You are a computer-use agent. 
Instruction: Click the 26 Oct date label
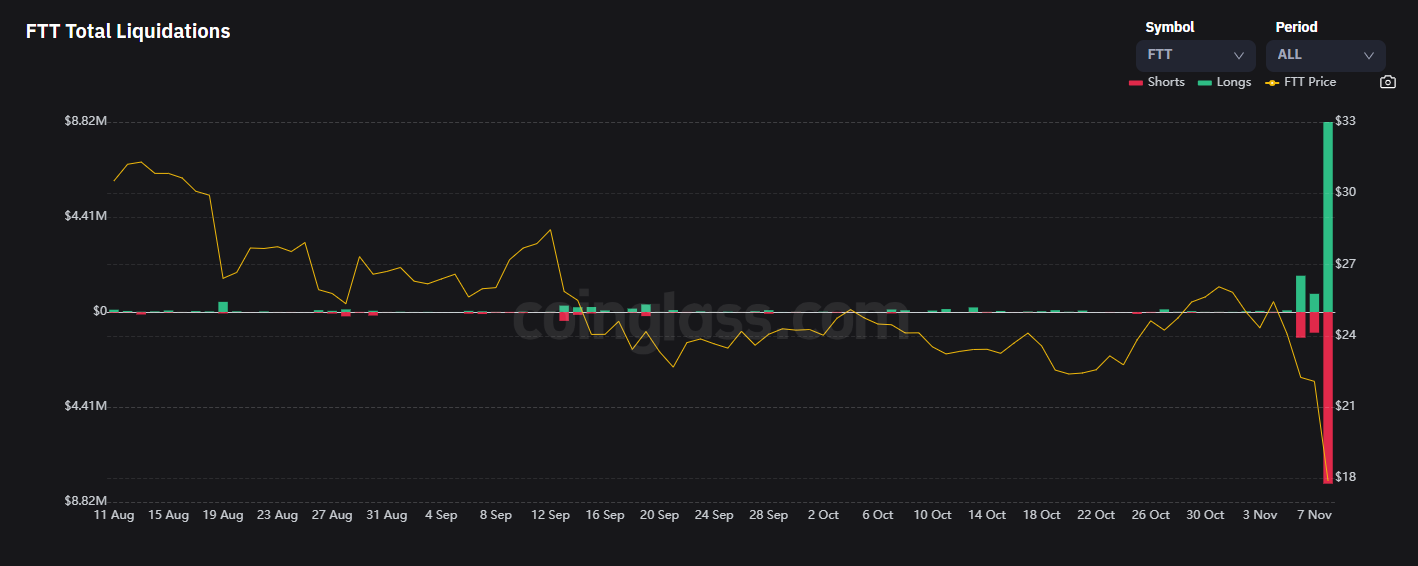click(1150, 515)
